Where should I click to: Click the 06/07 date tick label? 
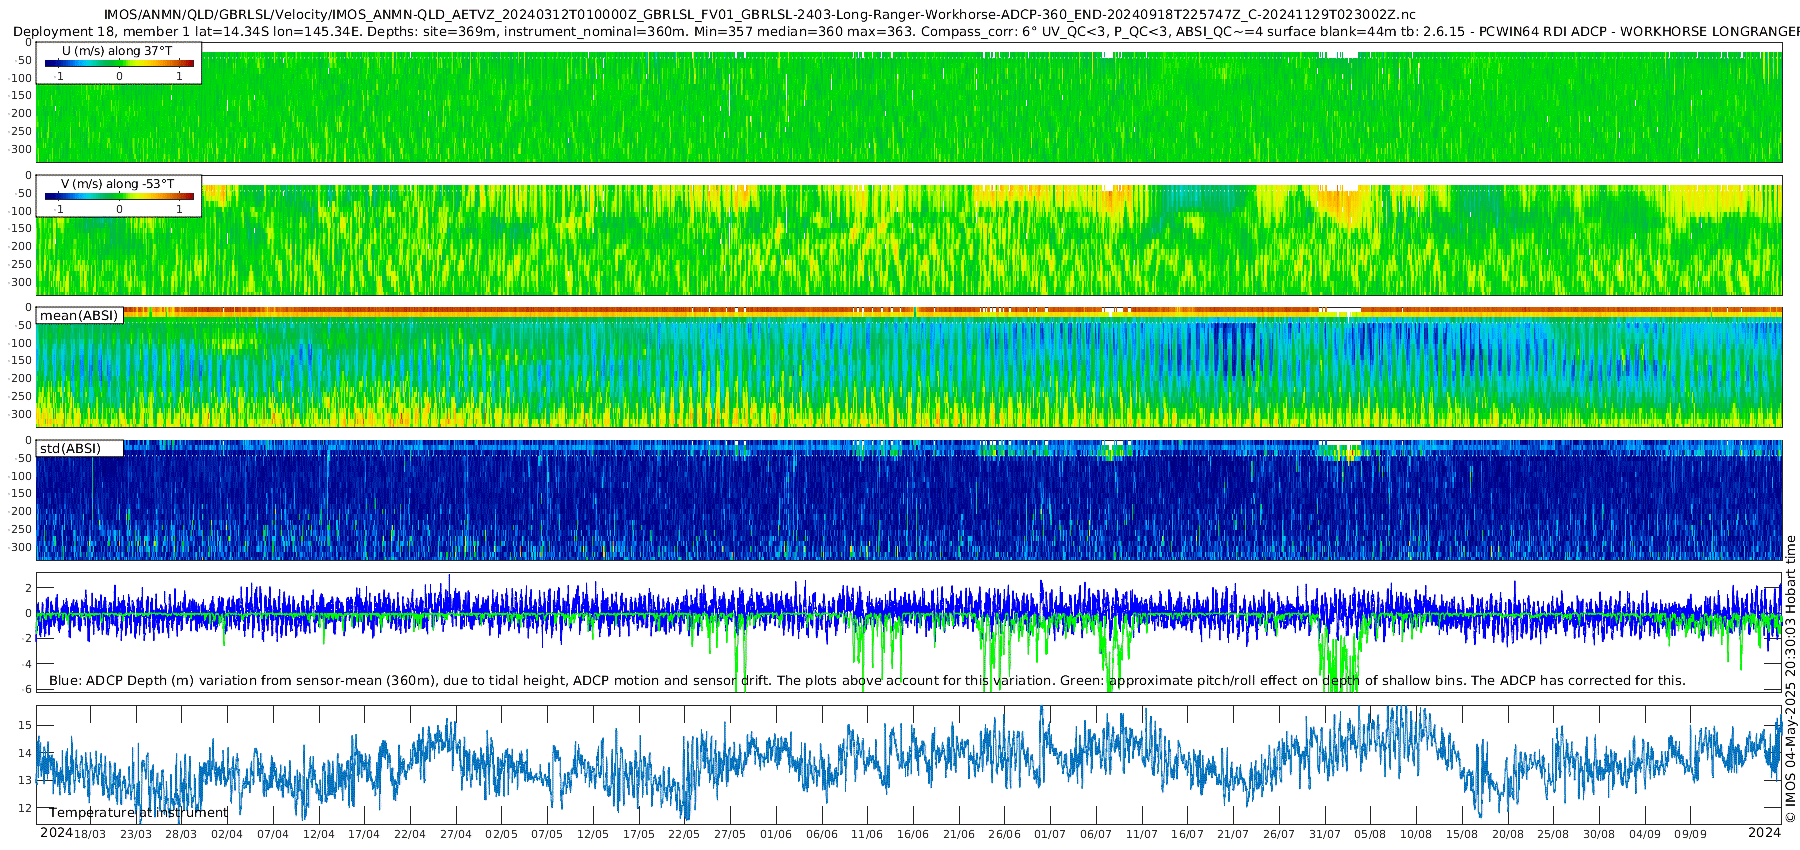click(x=1096, y=834)
